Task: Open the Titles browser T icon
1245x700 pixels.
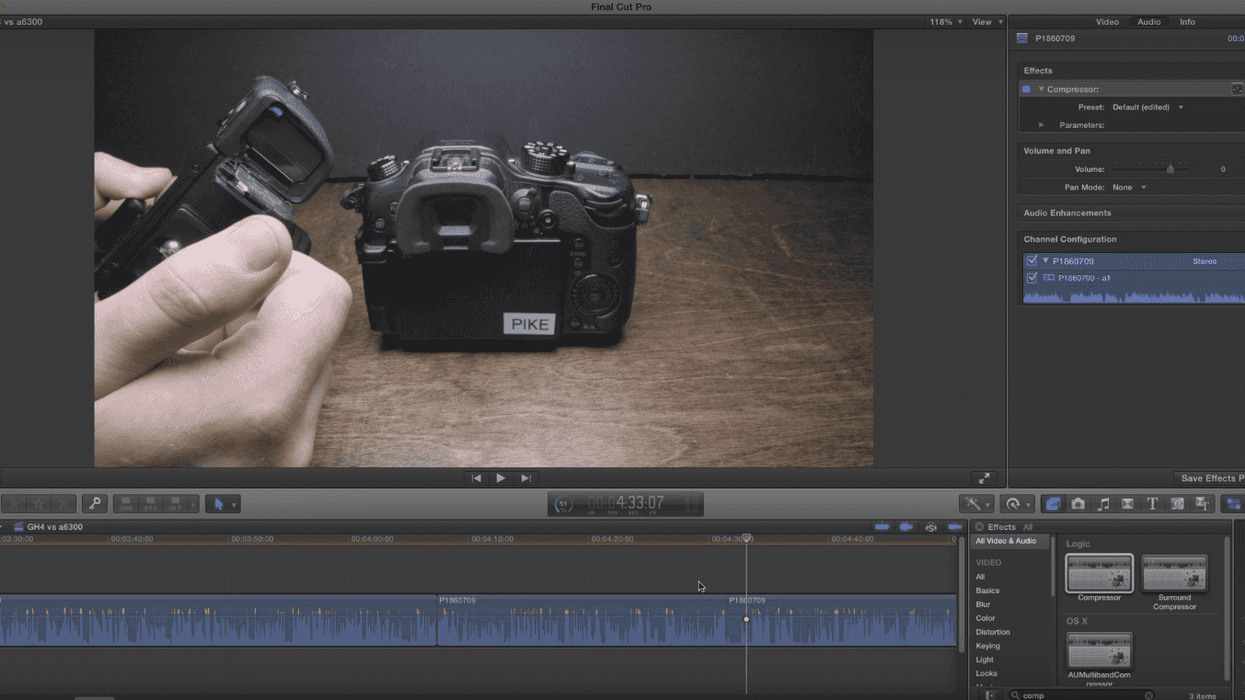Action: (1152, 504)
